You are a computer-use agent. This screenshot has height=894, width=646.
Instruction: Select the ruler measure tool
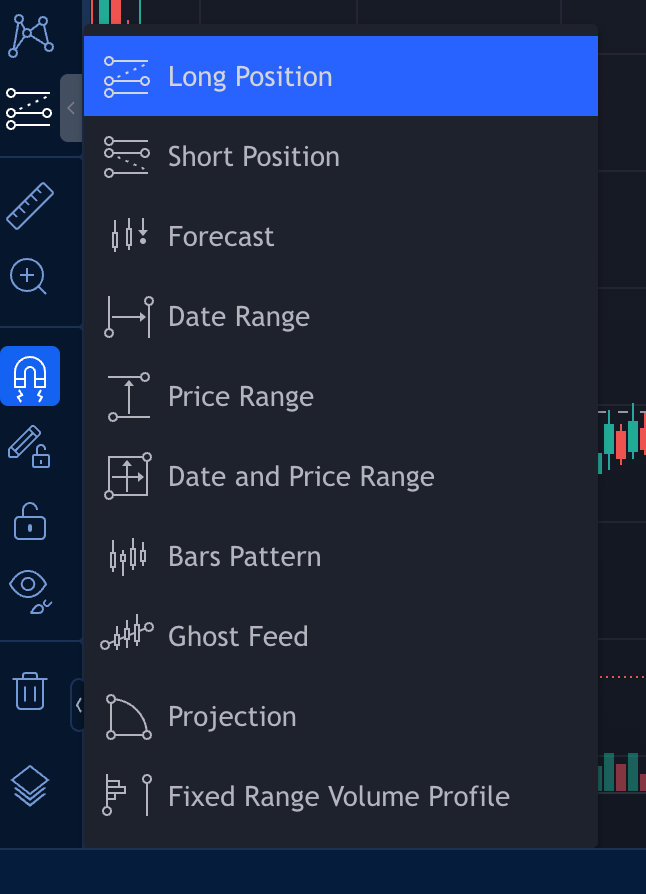[30, 206]
